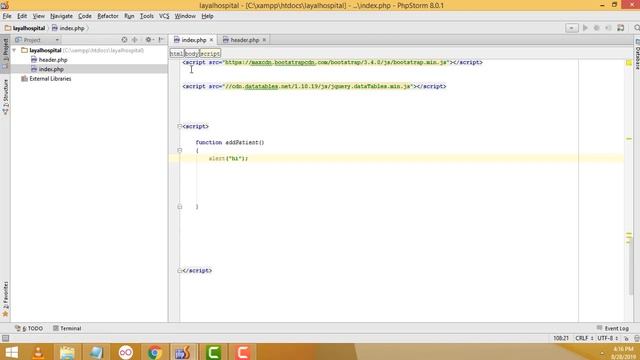Image resolution: width=640 pixels, height=360 pixels.
Task: Toggle the Favorites tool window side tab
Action: pos(5,299)
